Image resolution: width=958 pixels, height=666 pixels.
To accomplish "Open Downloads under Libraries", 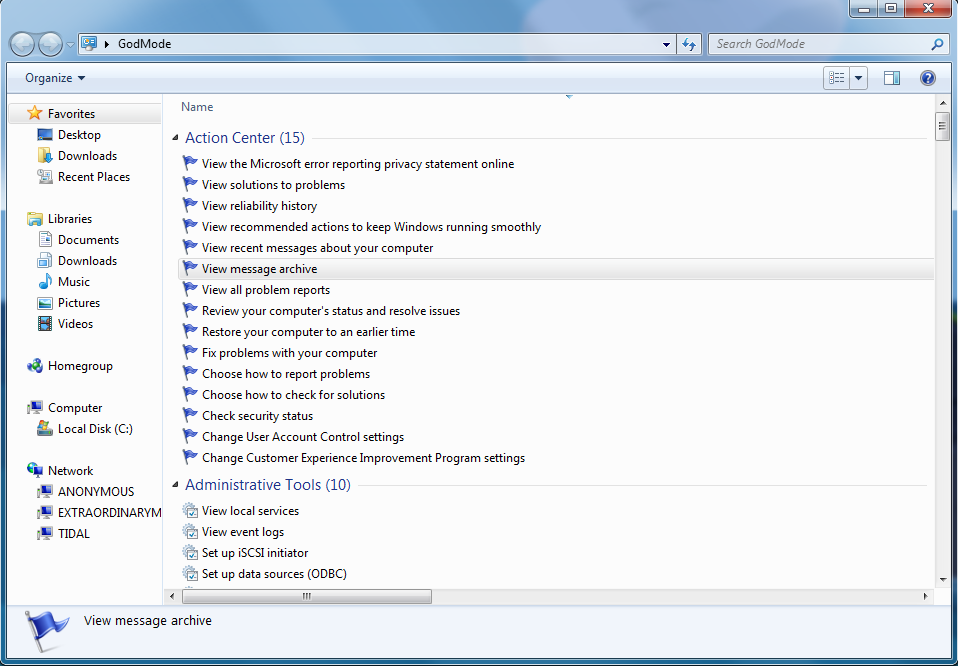I will coord(87,261).
